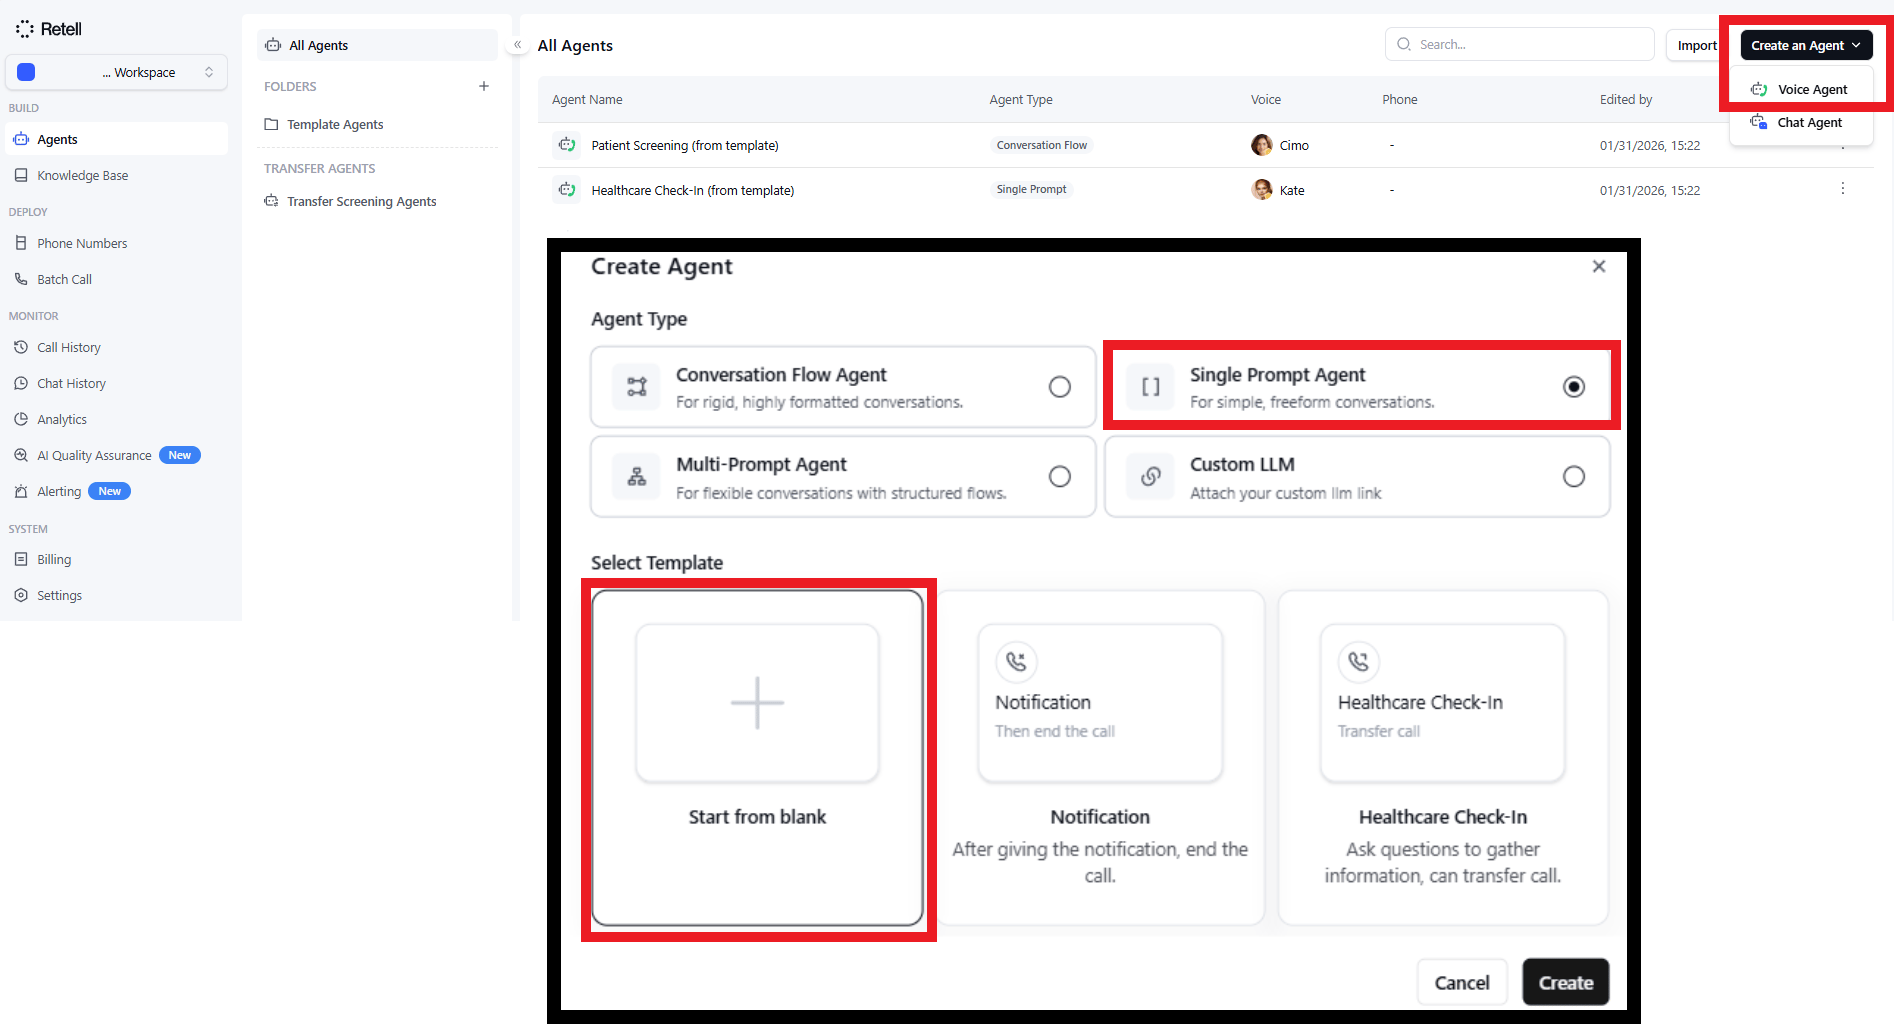Screen dimensions: 1894x1024
Task: Click the Healthcare Check-In row agent icon
Action: coord(567,189)
